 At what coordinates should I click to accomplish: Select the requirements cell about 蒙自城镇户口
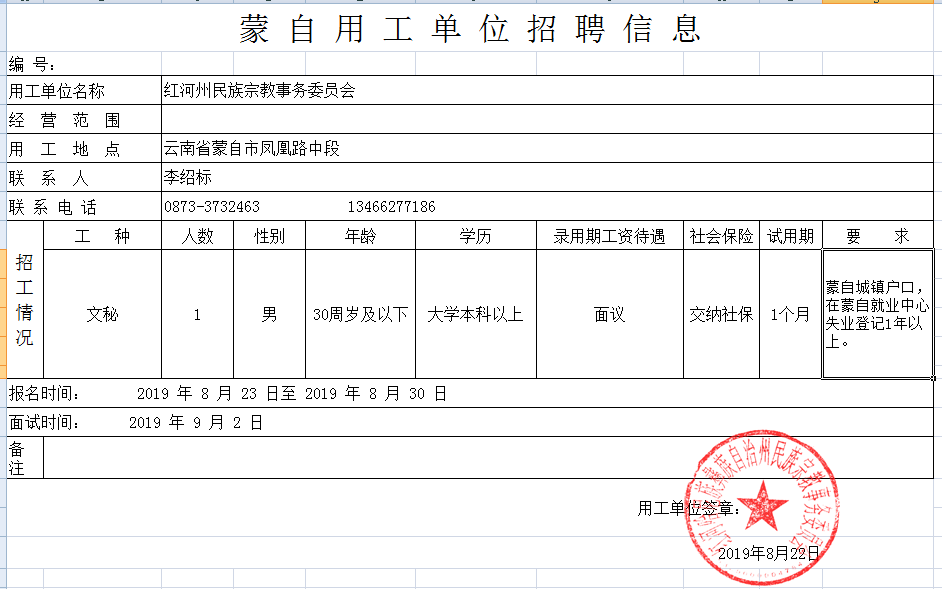[877, 314]
